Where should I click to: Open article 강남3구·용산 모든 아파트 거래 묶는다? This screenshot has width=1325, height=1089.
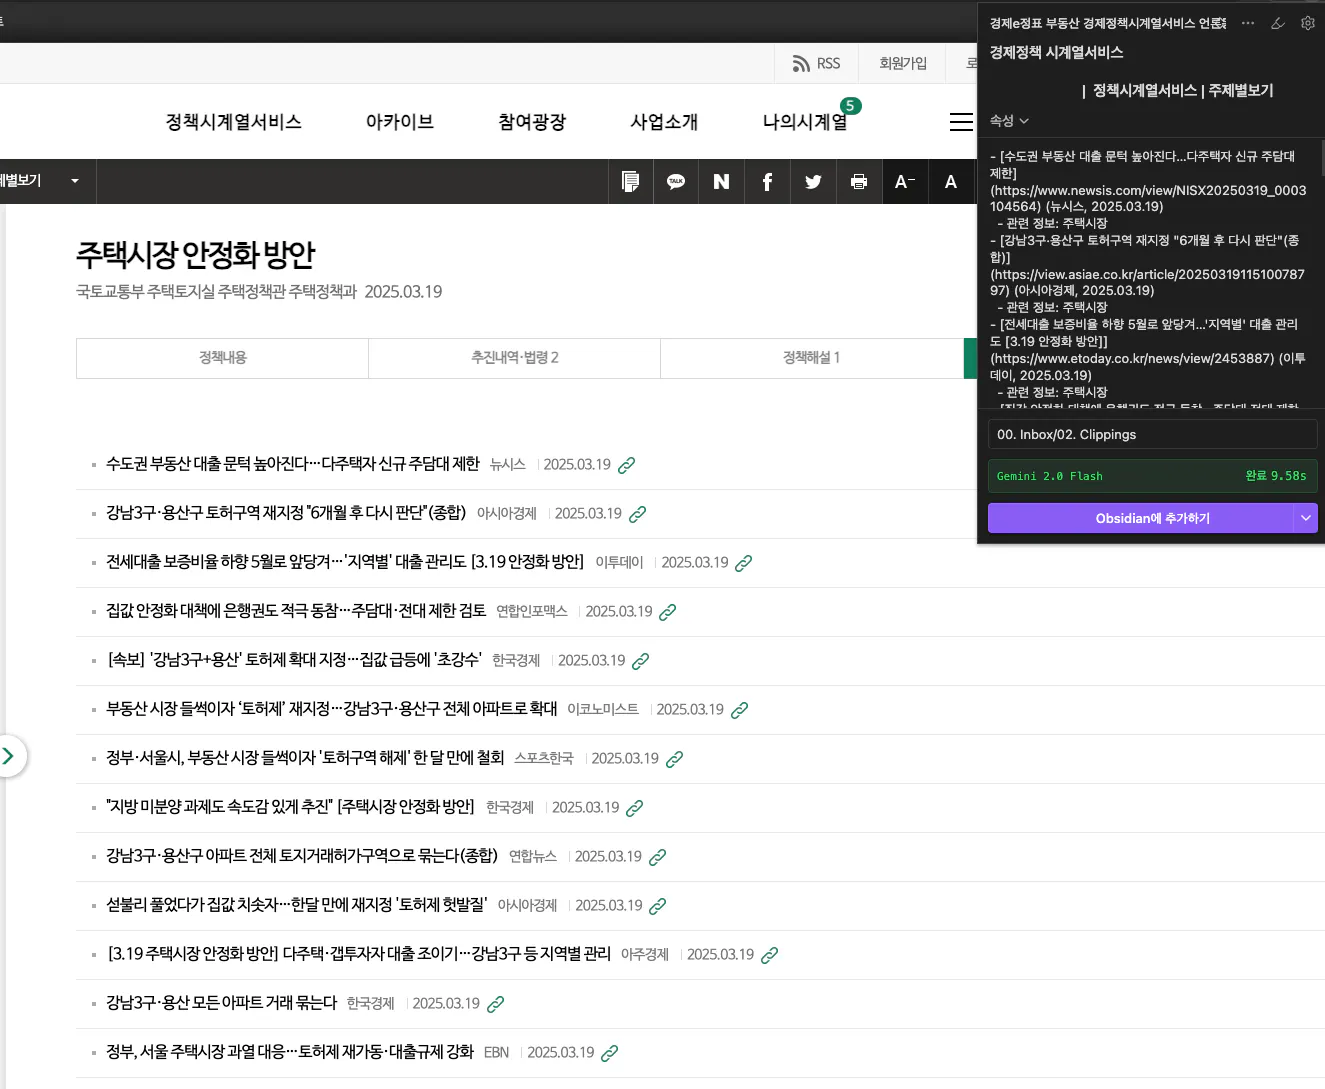tap(222, 1003)
